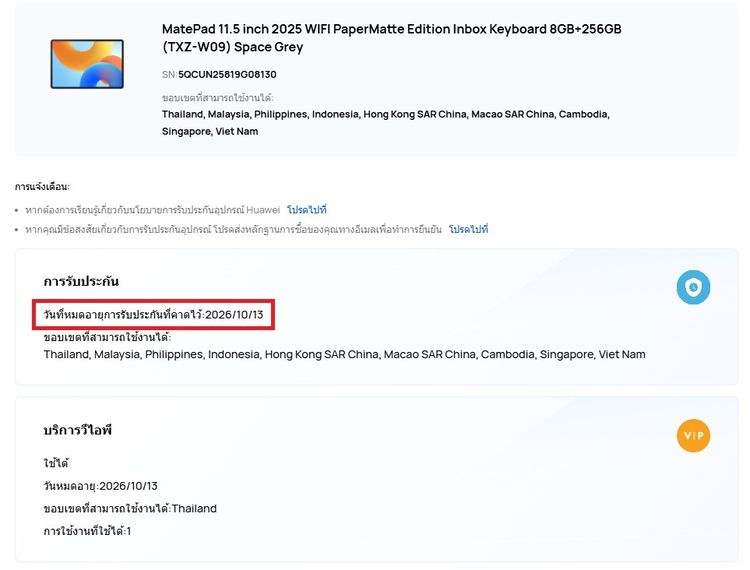Click the warranty card country list starting Thailand
The image size is (750, 570).
344,354
